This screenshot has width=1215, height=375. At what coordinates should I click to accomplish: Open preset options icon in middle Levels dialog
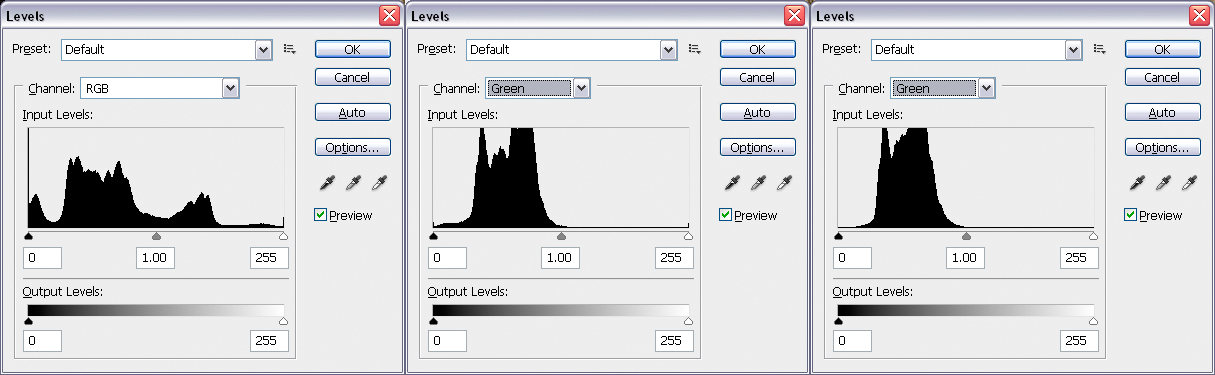[695, 48]
